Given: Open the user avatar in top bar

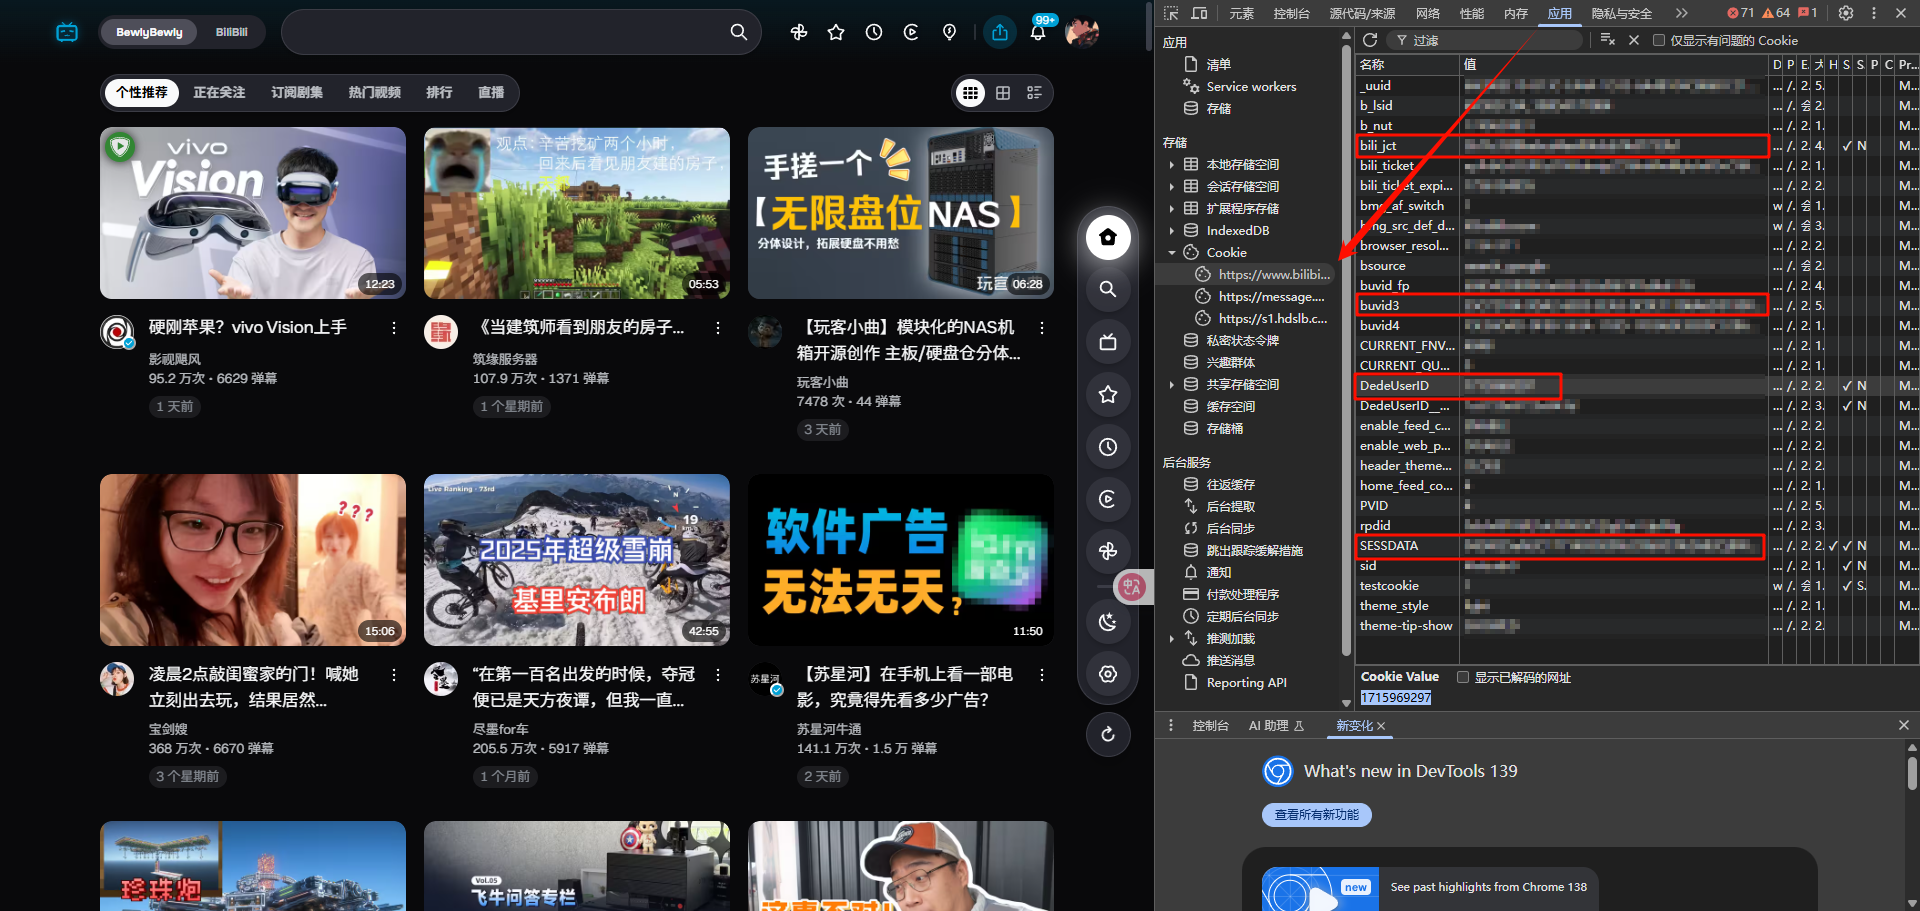Looking at the screenshot, I should click(1082, 32).
